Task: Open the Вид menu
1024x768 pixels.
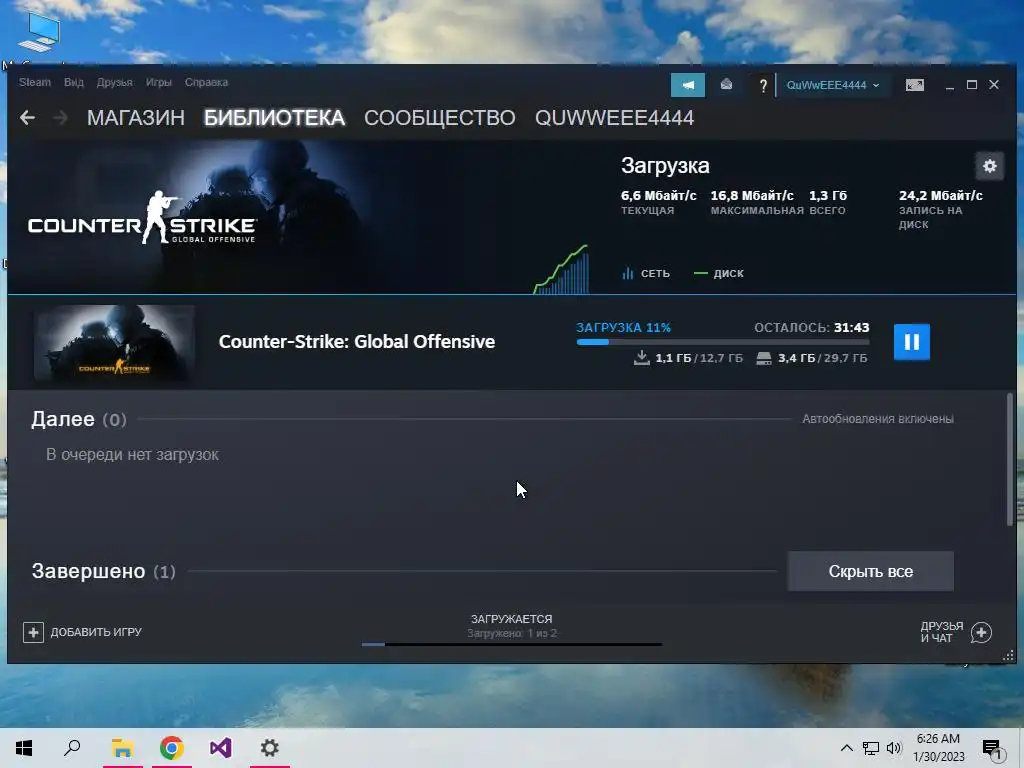Action: [x=74, y=82]
